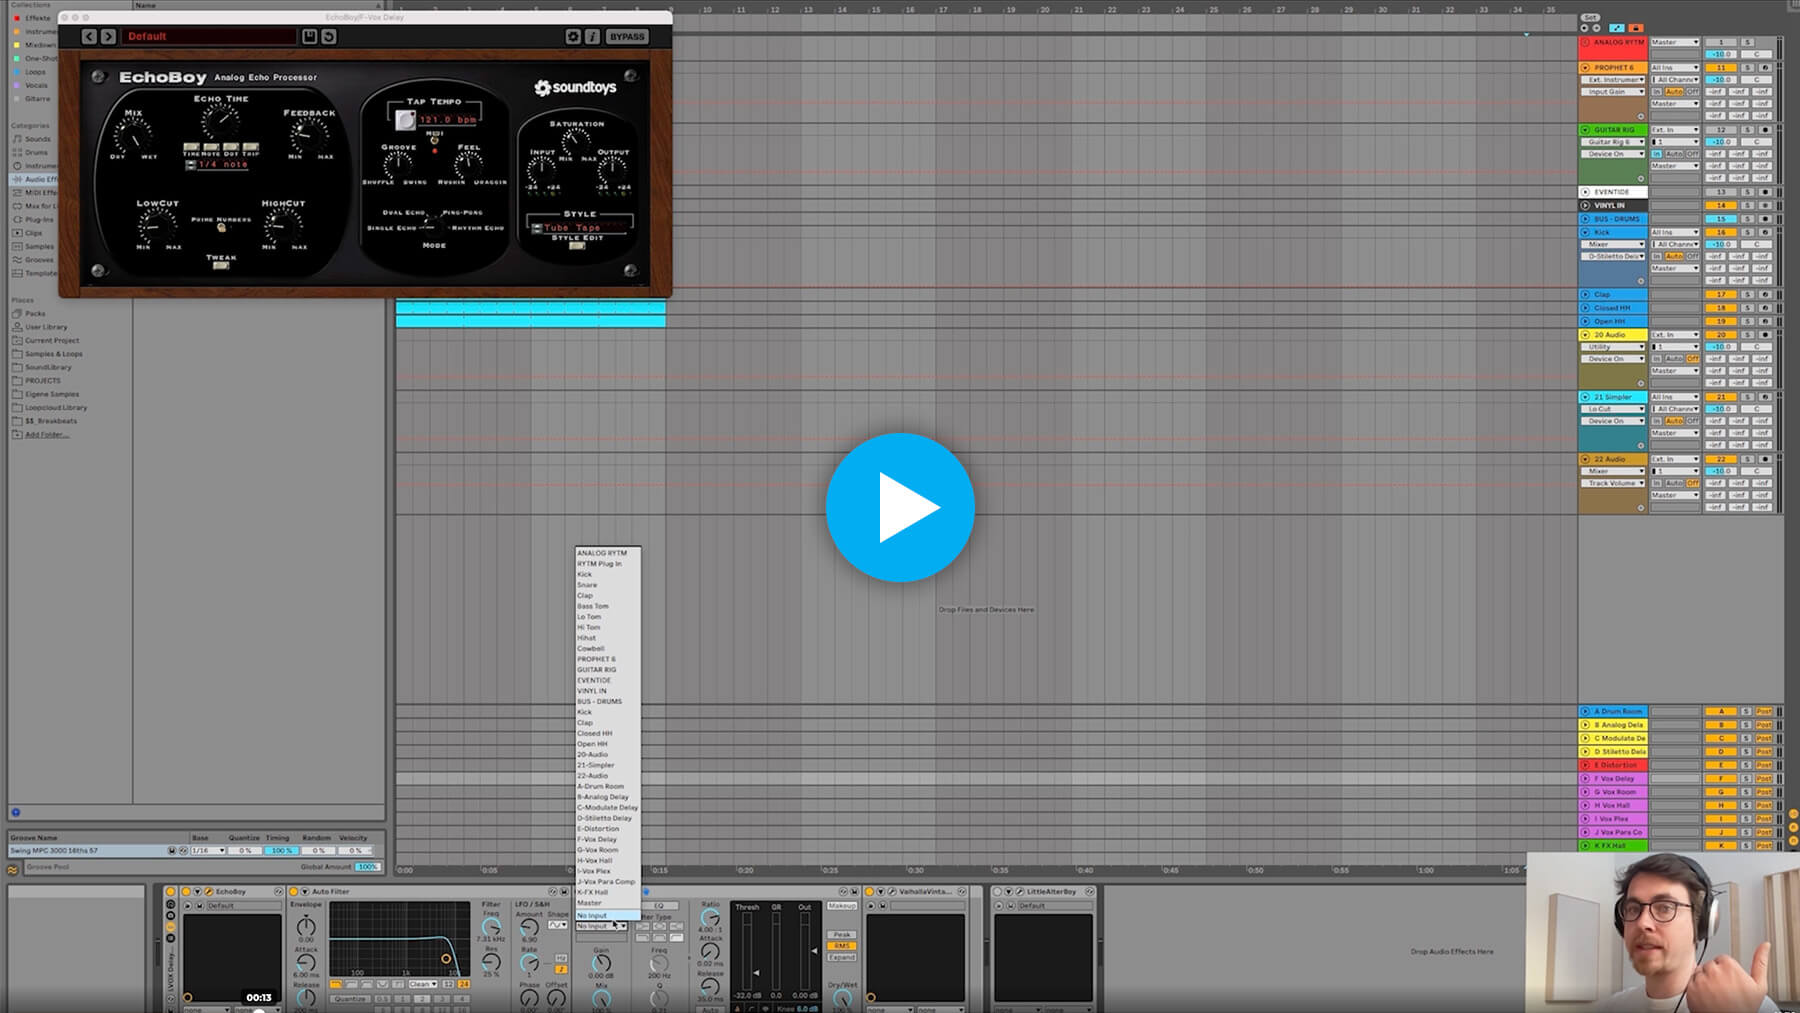Click the EchoBoy Tweak button
Image resolution: width=1800 pixels, height=1013 pixels.
tap(221, 266)
